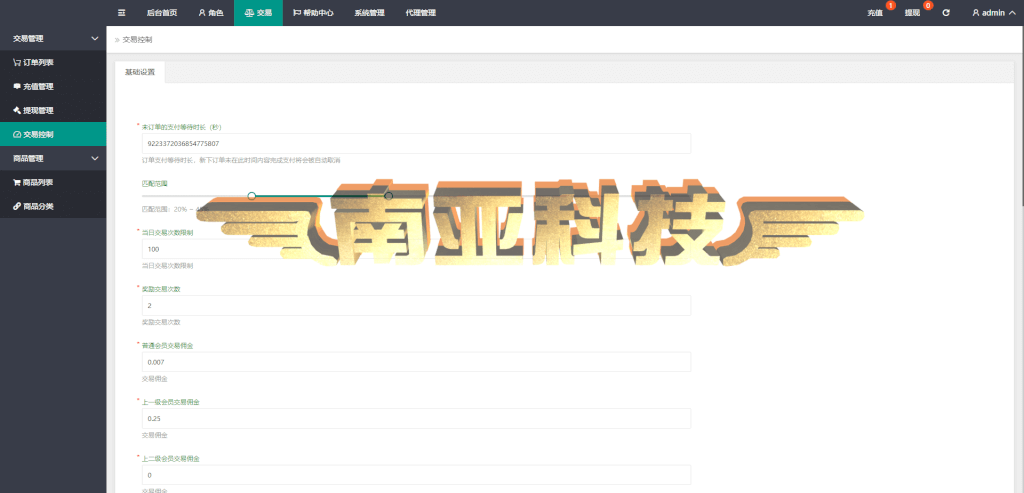This screenshot has height=493, width=1024.
Task: Click the icon beside 充值管理
Action: [x=17, y=86]
